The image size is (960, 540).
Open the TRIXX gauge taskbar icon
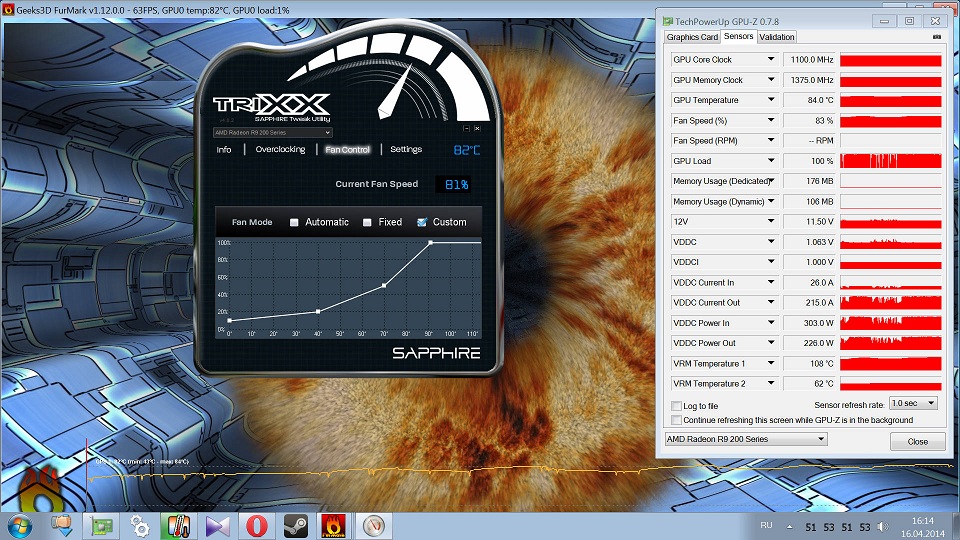click(x=373, y=527)
